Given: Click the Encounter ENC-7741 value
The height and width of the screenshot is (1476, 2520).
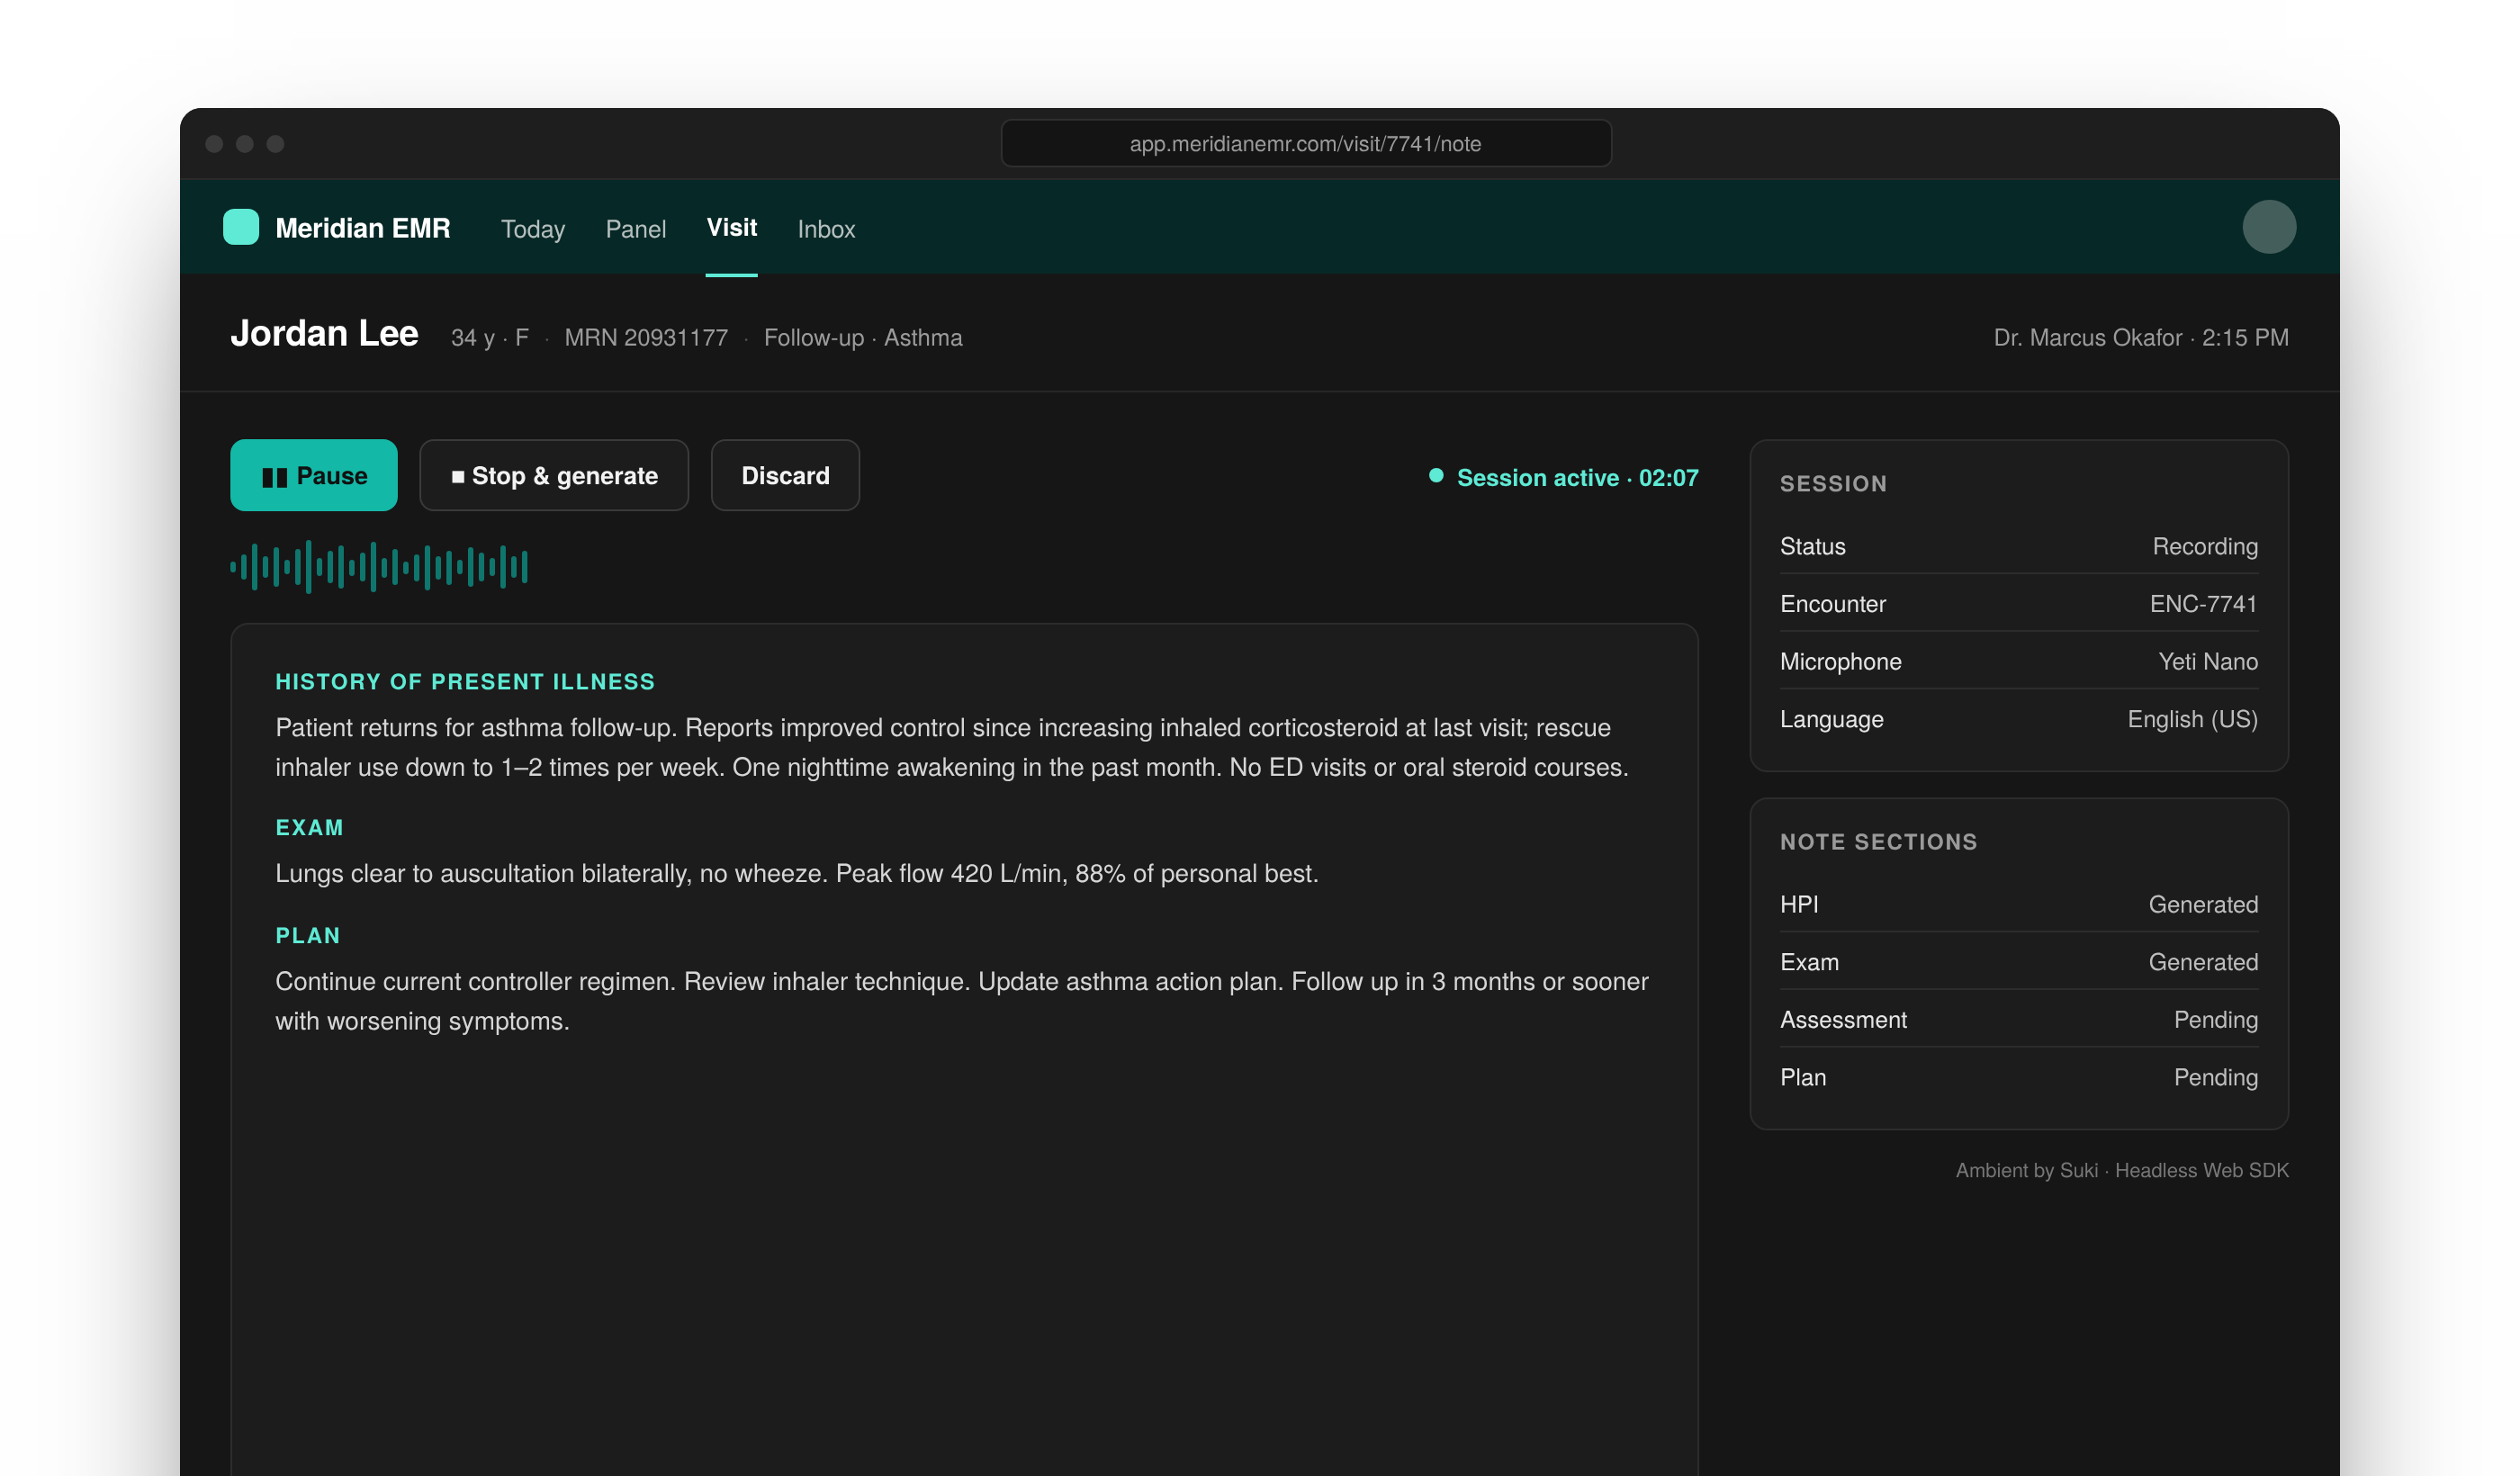Looking at the screenshot, I should pos(2203,604).
